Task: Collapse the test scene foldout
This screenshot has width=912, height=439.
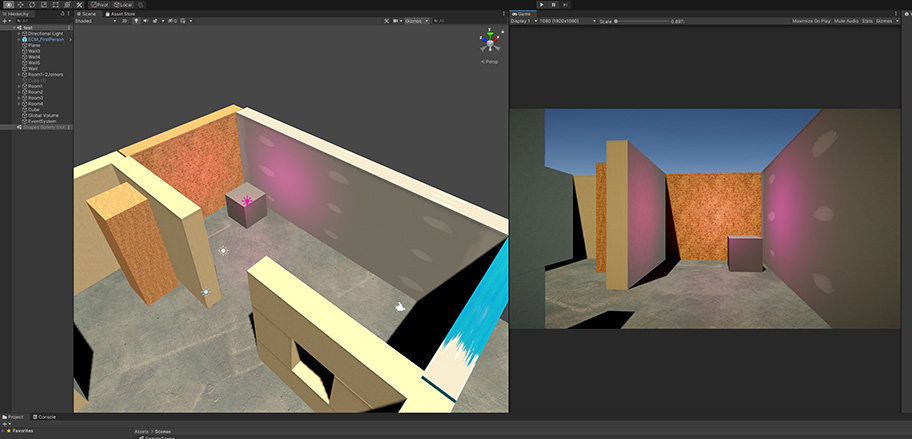Action: [14, 27]
